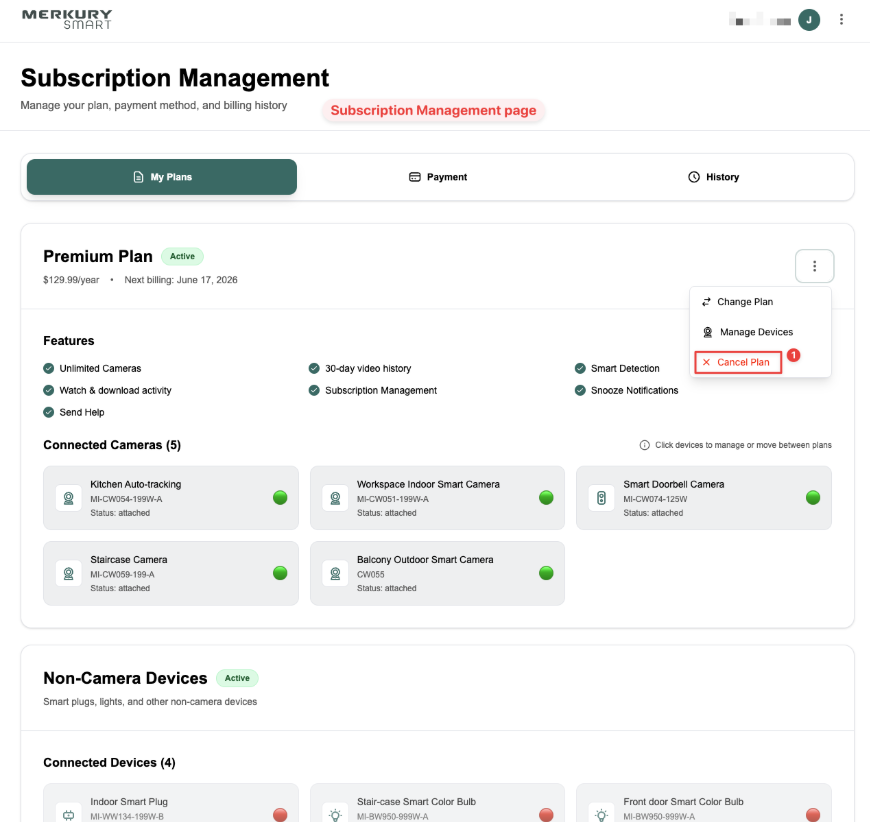Switch to the My Plans tab
Screen dimensions: 870x822
[x=162, y=177]
